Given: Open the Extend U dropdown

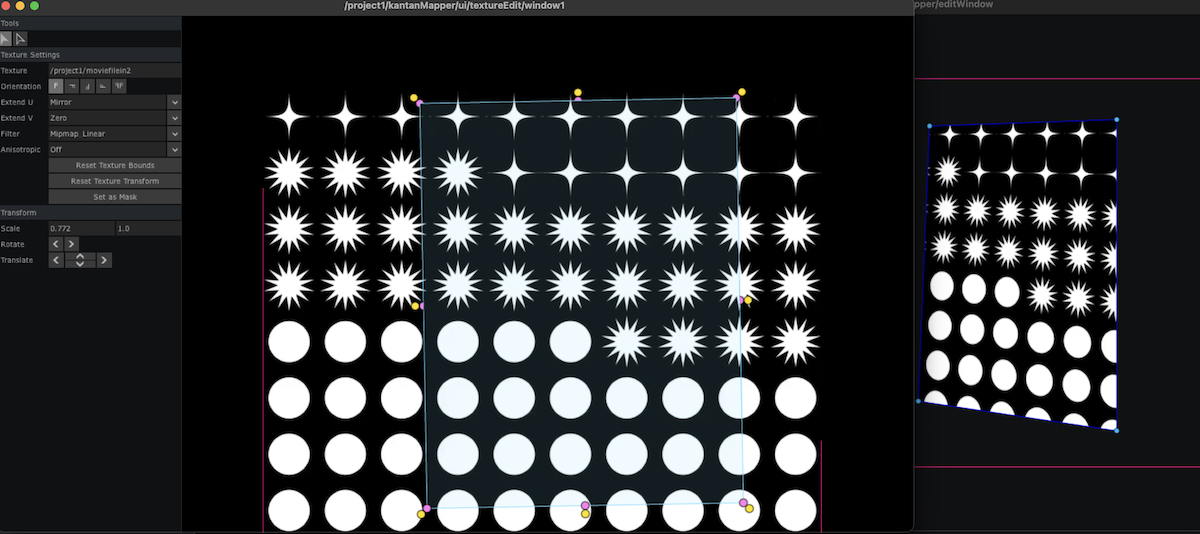Looking at the screenshot, I should tap(174, 102).
